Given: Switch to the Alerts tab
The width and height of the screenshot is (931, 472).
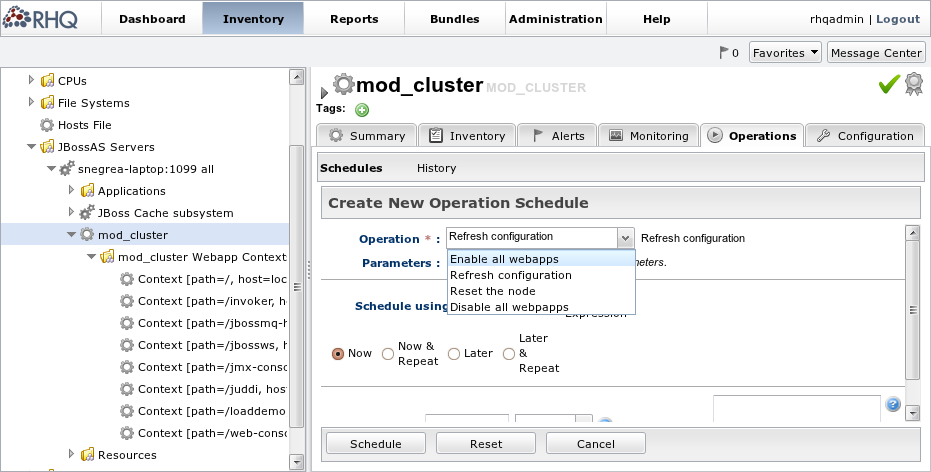Looking at the screenshot, I should coord(558,135).
